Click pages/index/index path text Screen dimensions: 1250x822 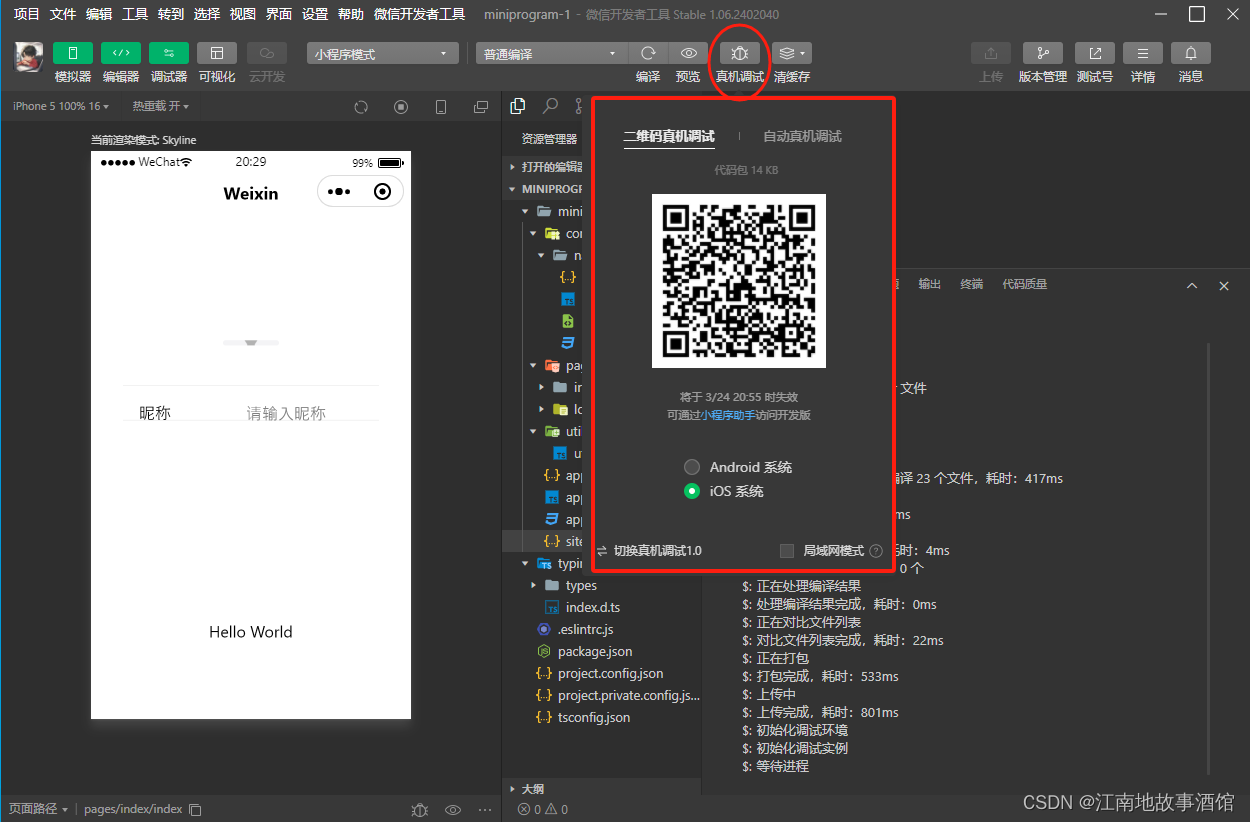click(x=133, y=809)
